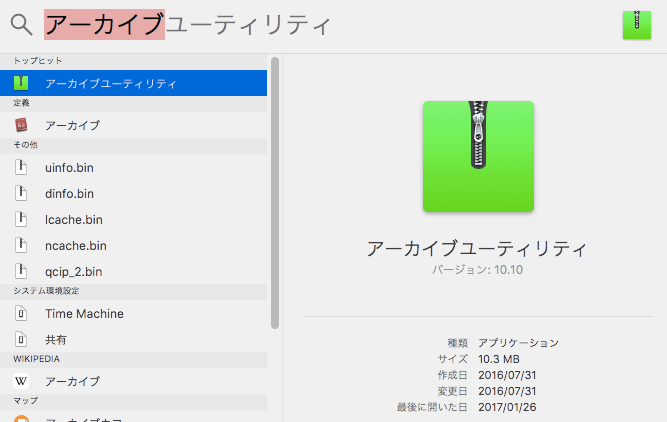Click the green Archive Utility icon in top hit
This screenshot has width=667, height=422.
point(21,83)
